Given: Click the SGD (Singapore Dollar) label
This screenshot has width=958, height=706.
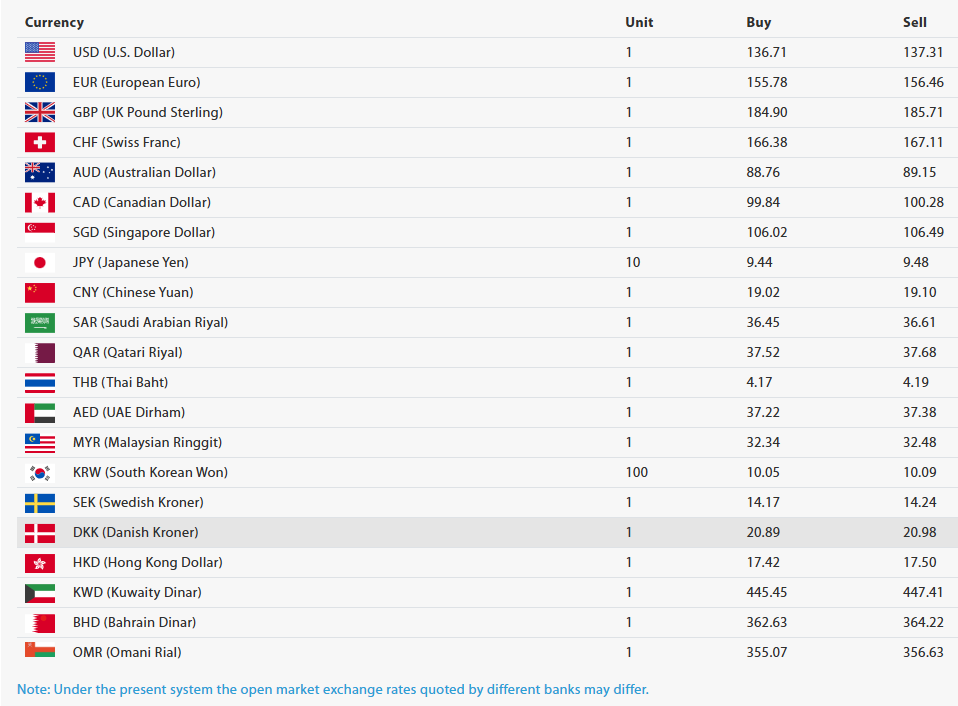Looking at the screenshot, I should coord(144,232).
